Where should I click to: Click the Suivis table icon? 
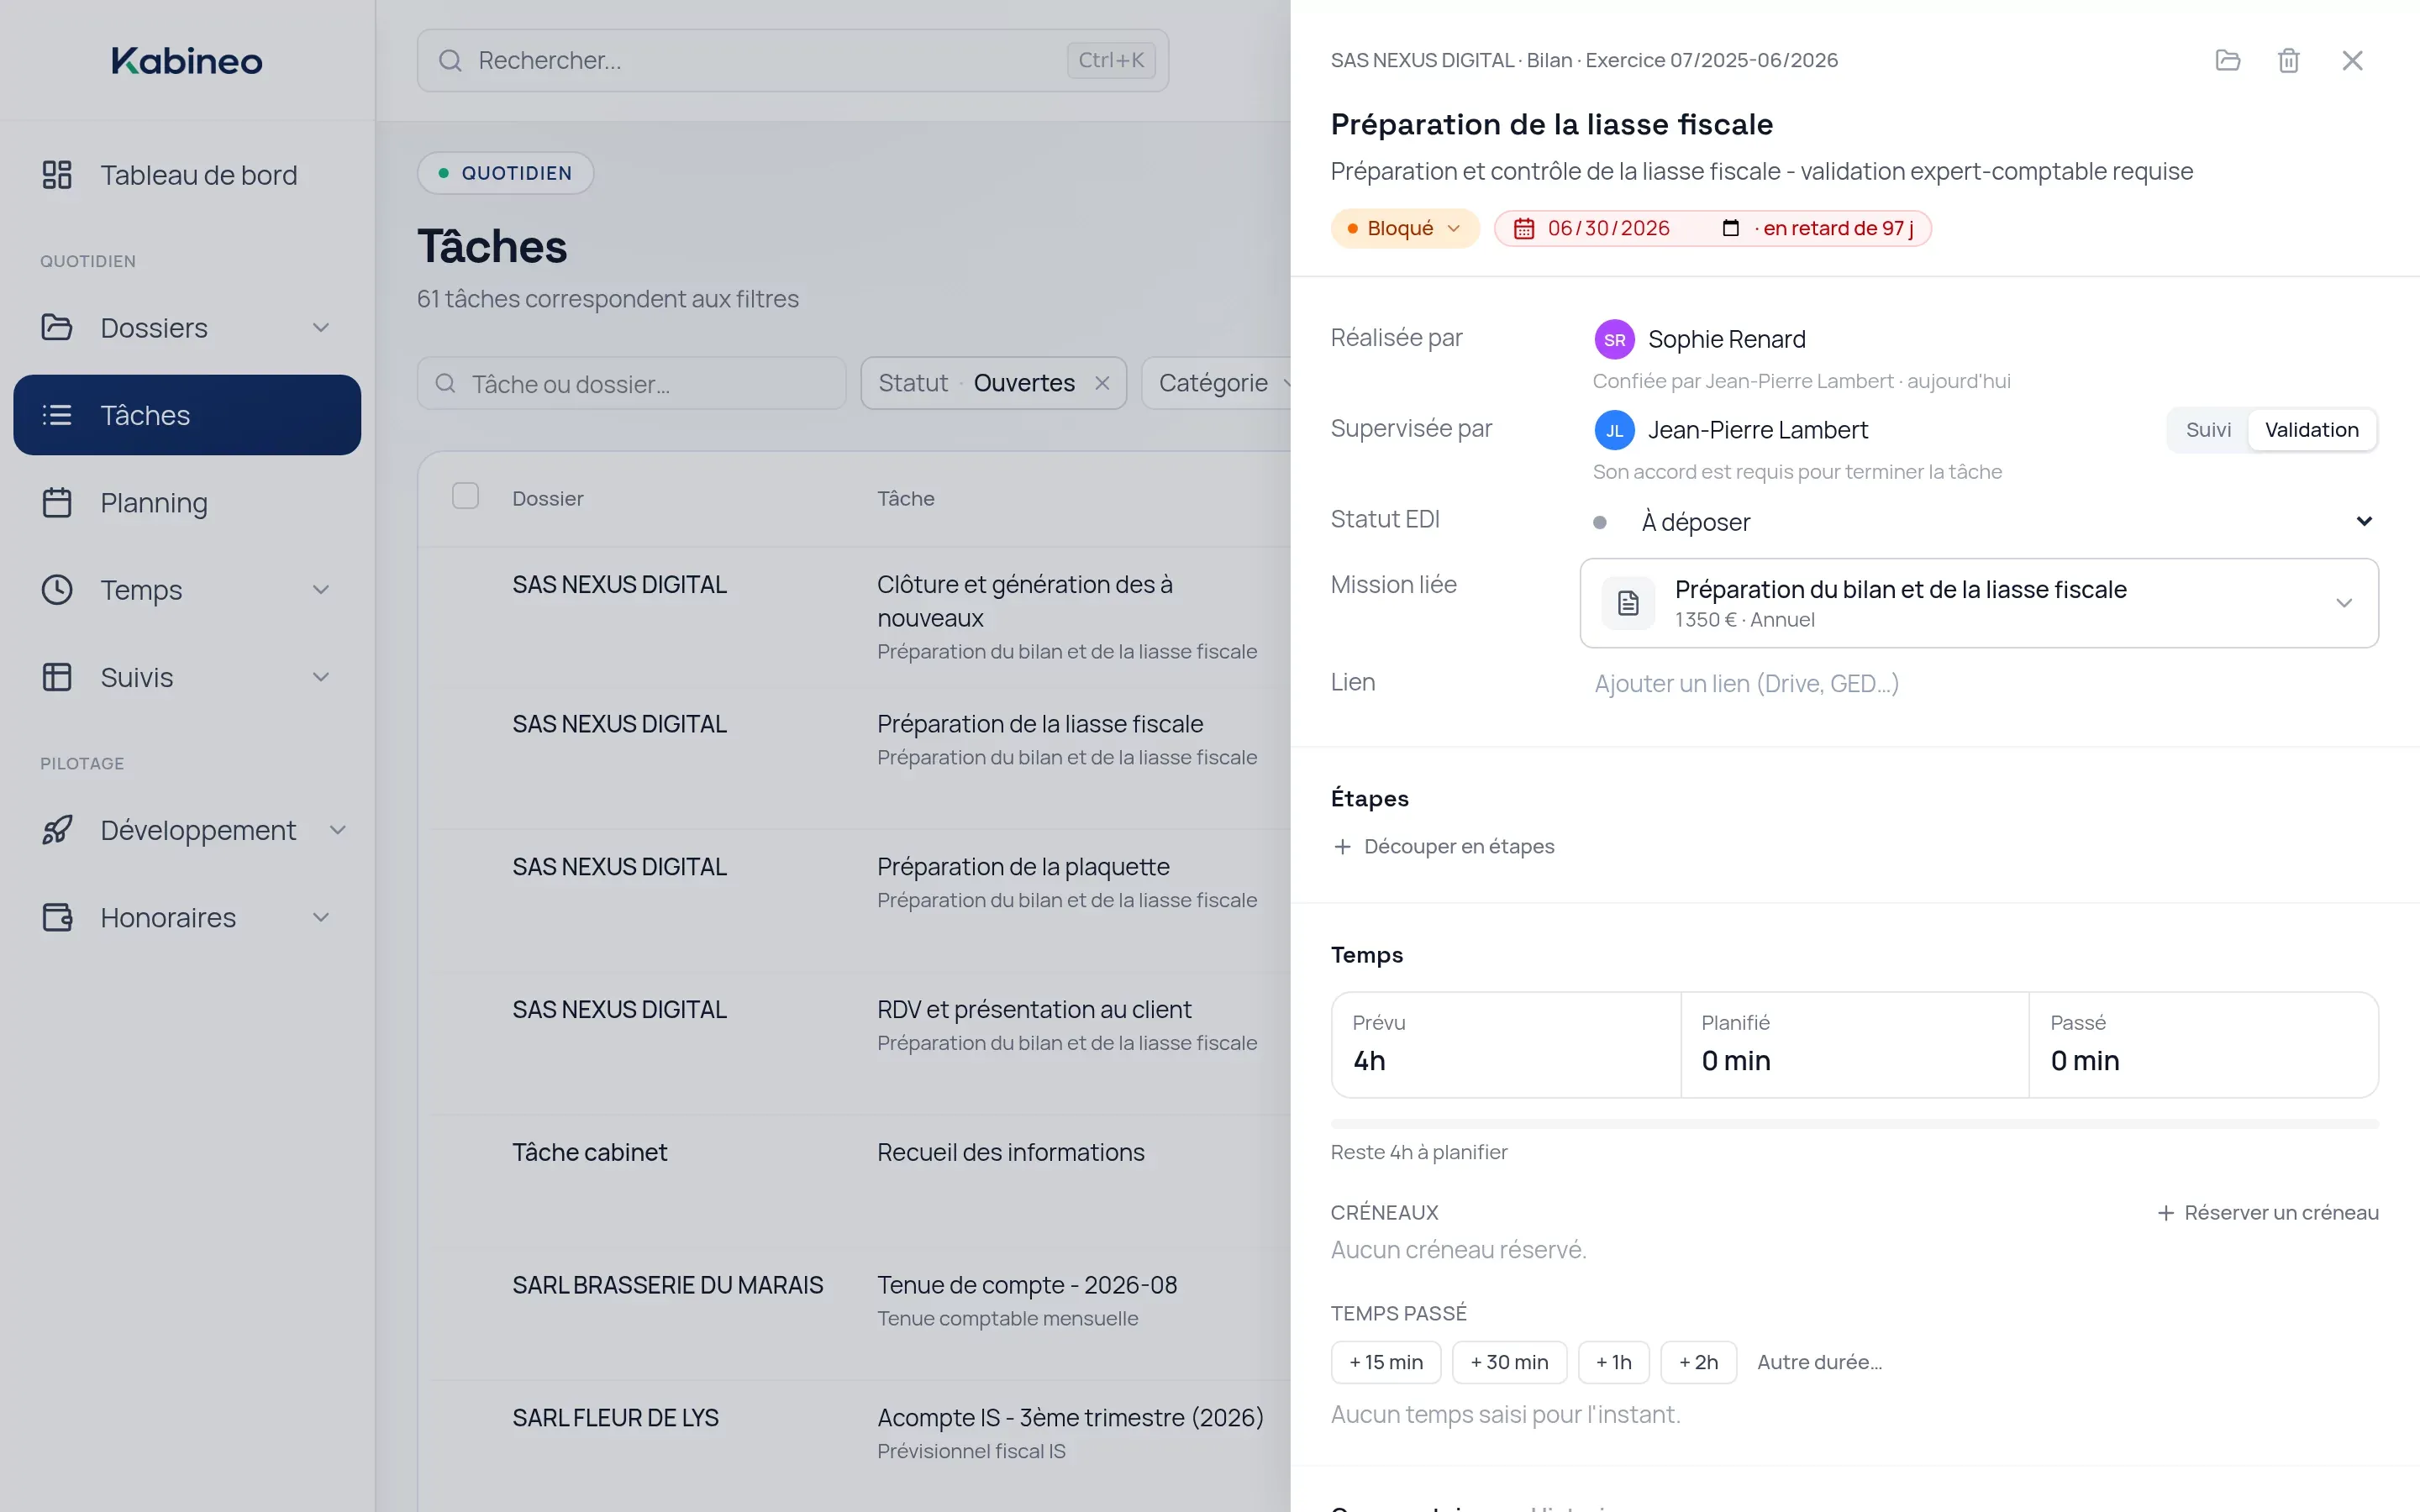pyautogui.click(x=57, y=677)
